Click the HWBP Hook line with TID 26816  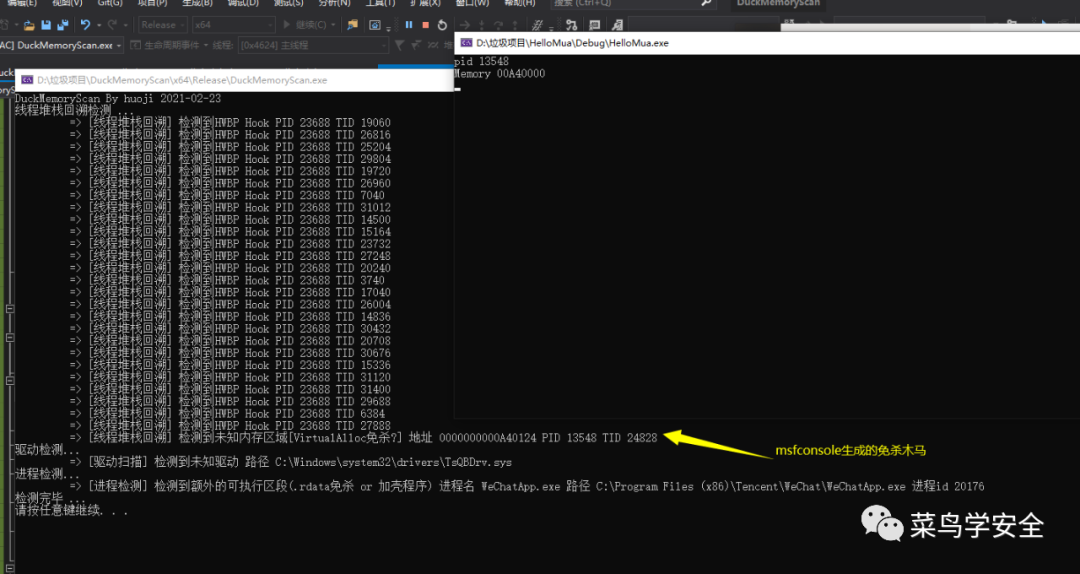coord(230,135)
